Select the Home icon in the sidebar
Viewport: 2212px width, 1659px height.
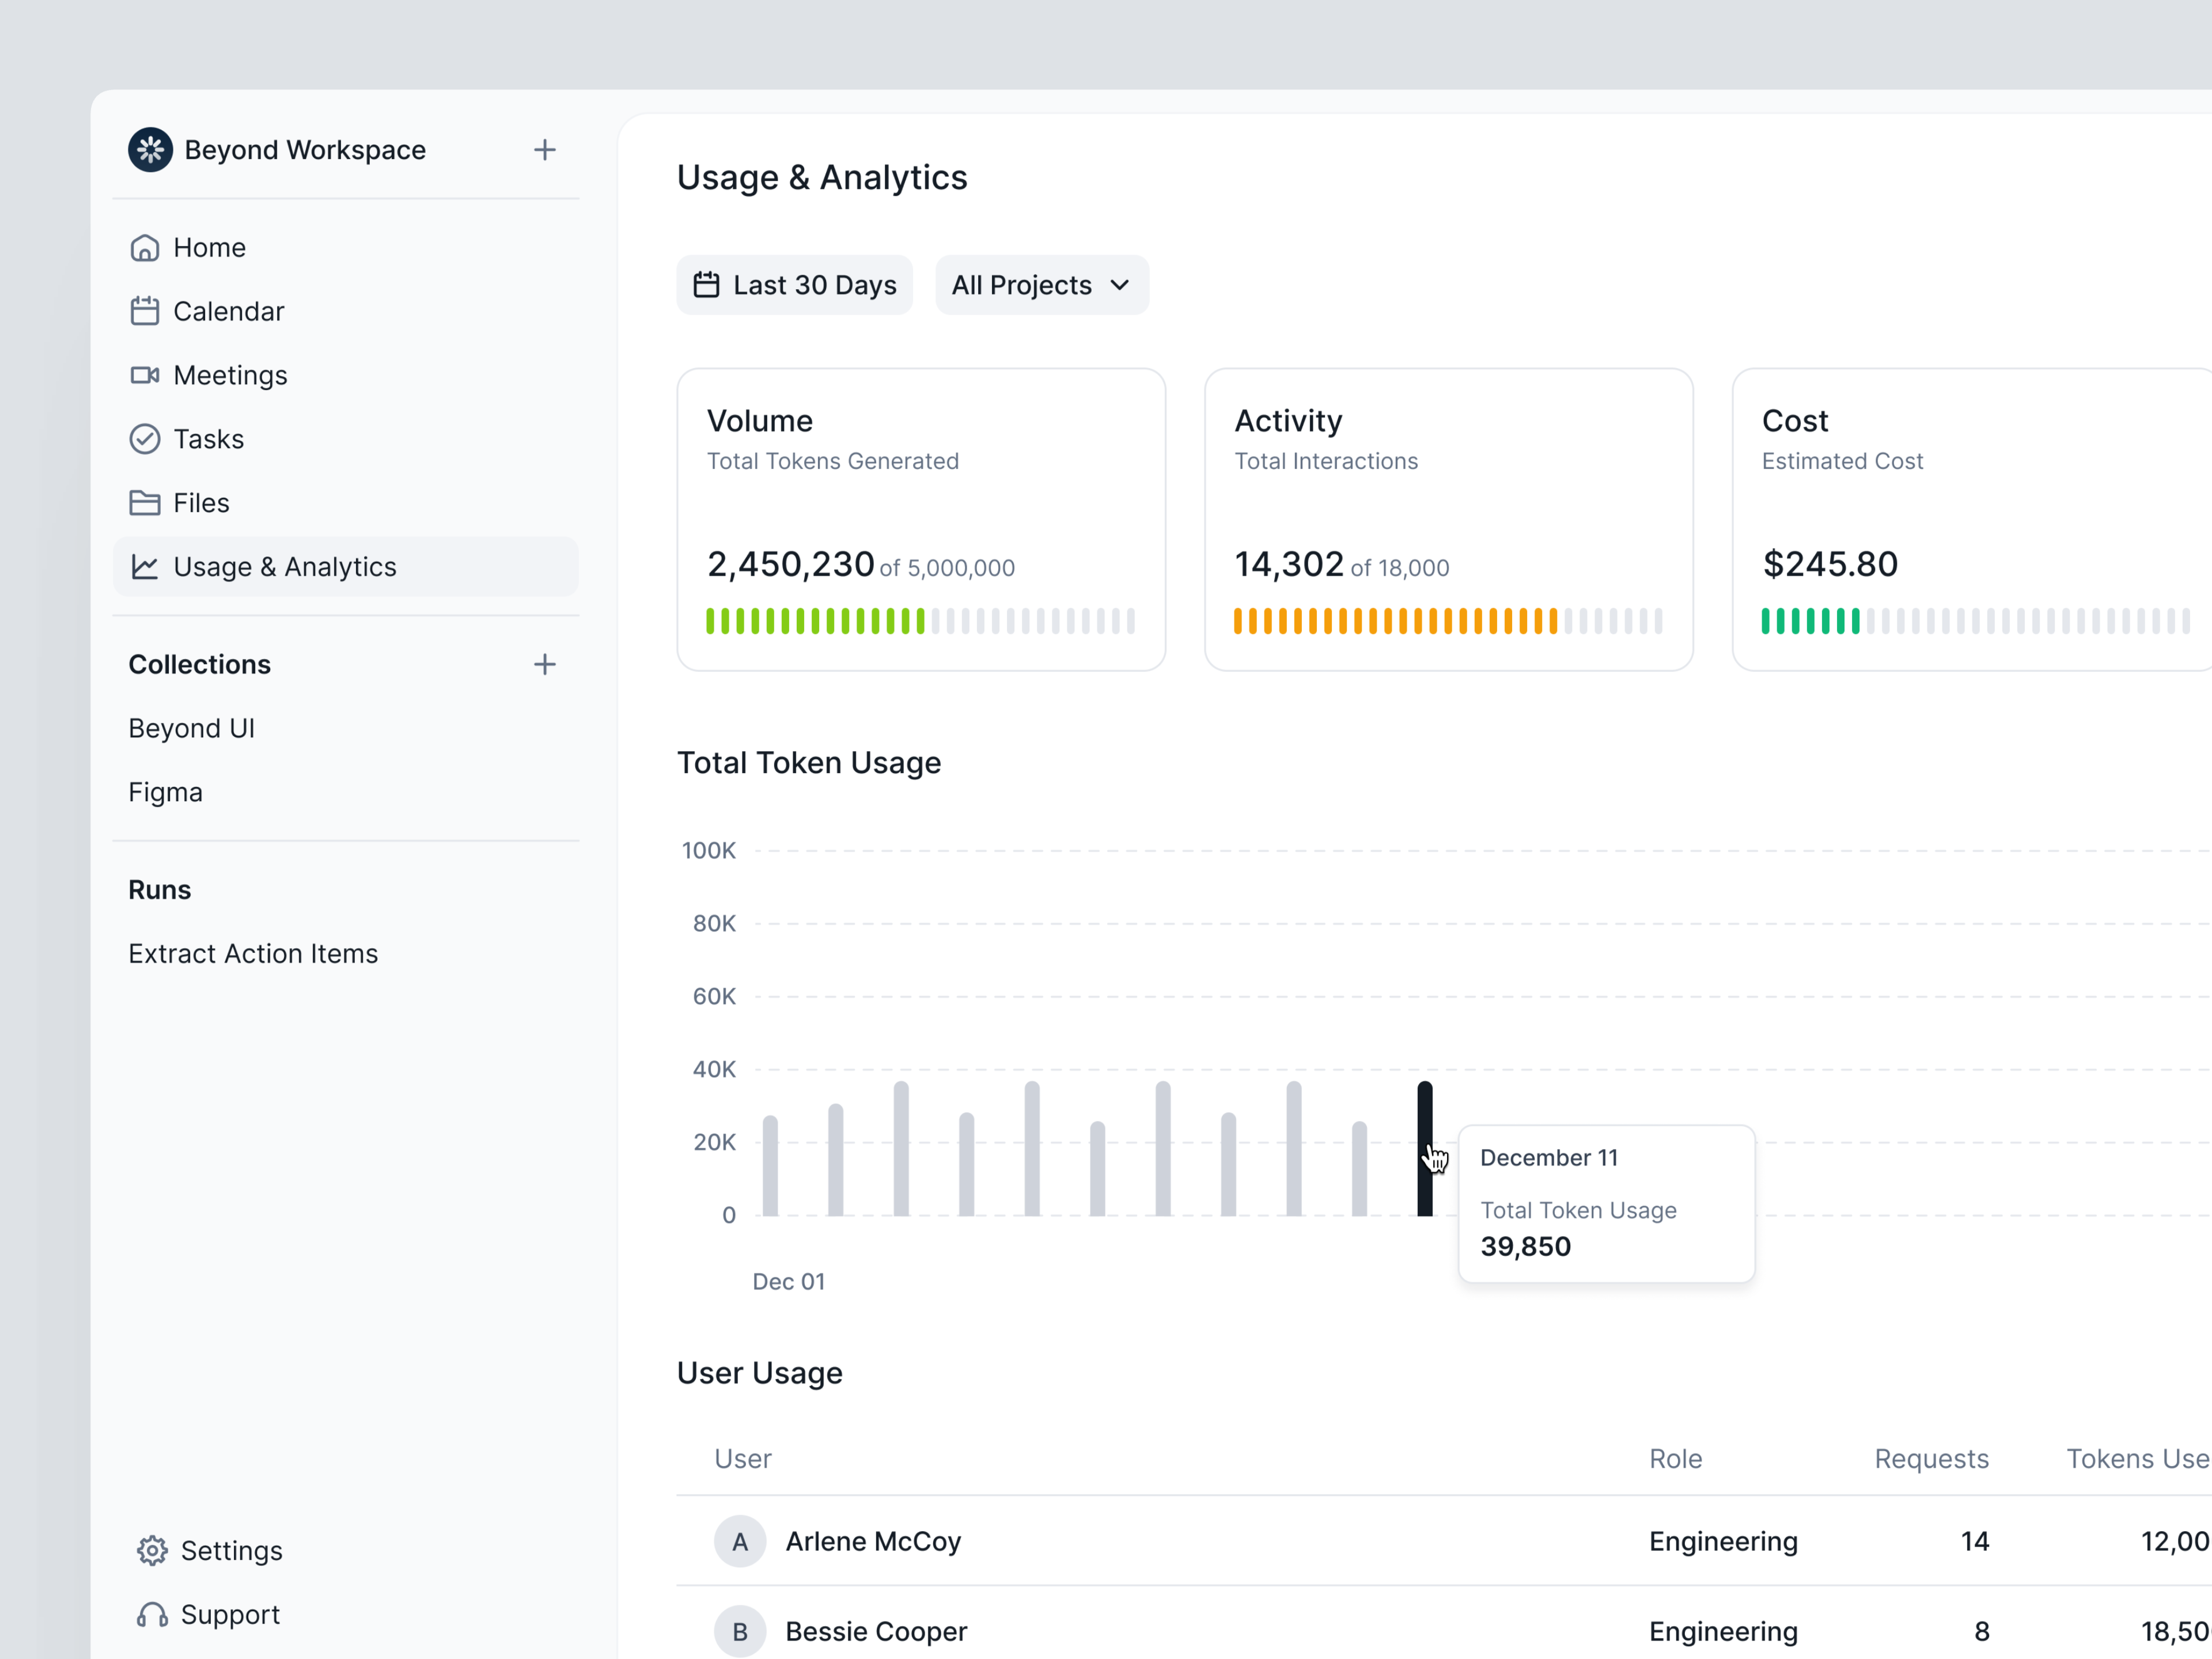tap(146, 247)
